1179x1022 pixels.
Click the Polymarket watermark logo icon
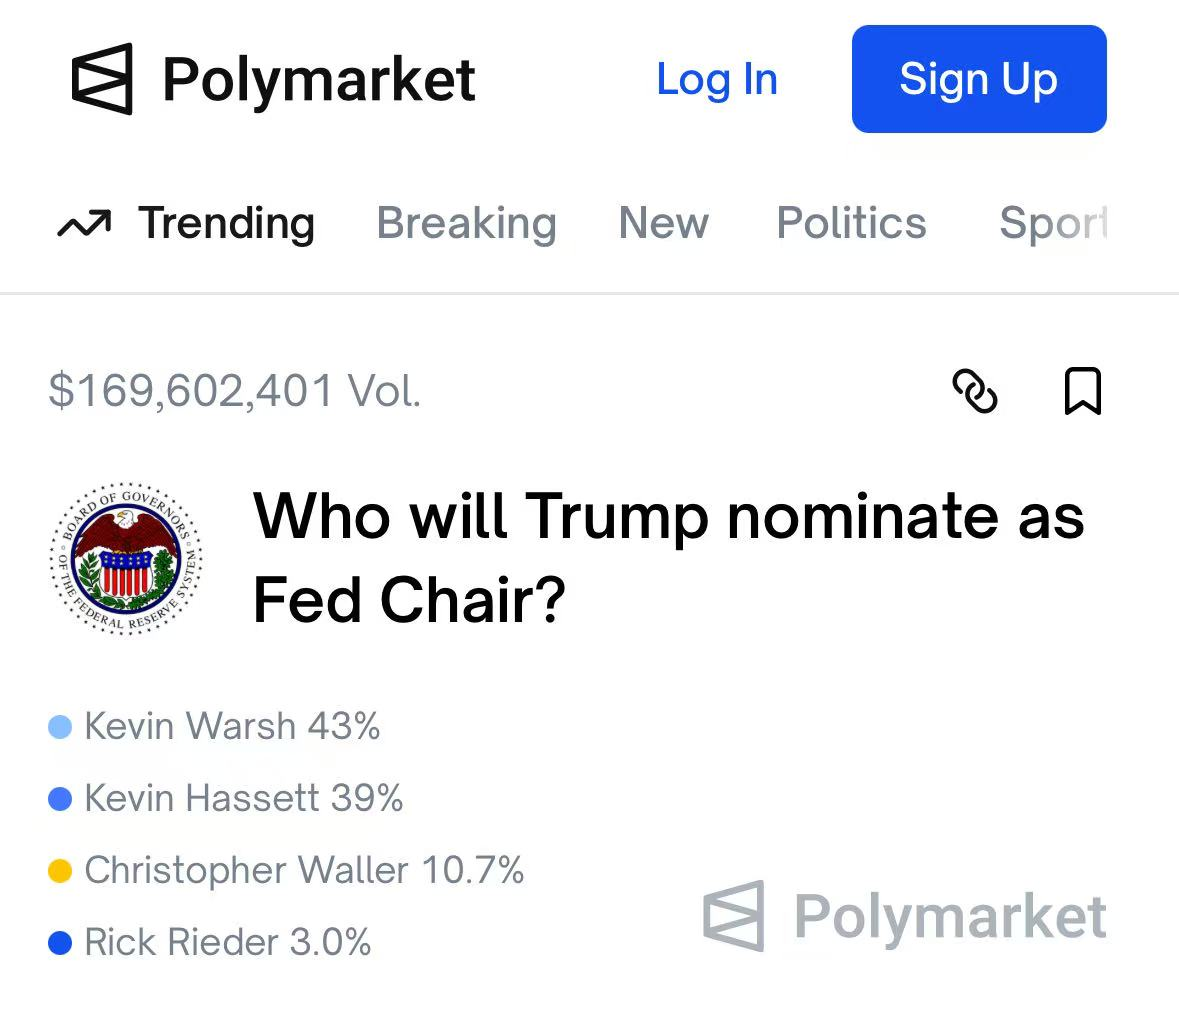point(734,916)
